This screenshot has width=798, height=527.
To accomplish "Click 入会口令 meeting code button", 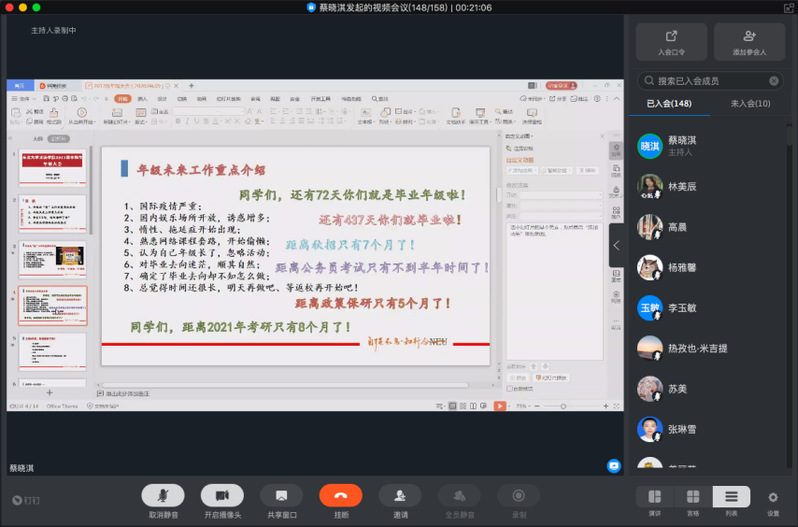I will click(671, 42).
